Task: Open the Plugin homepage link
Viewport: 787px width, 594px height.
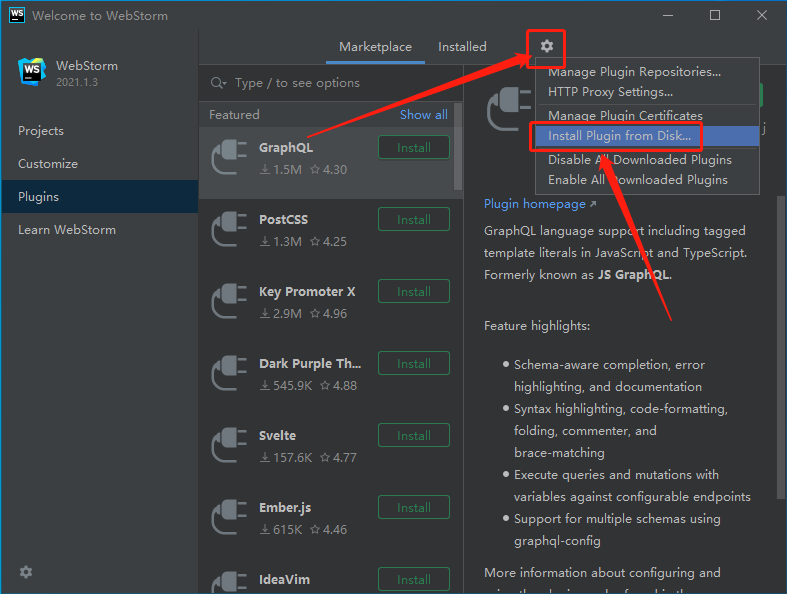Action: coord(540,204)
